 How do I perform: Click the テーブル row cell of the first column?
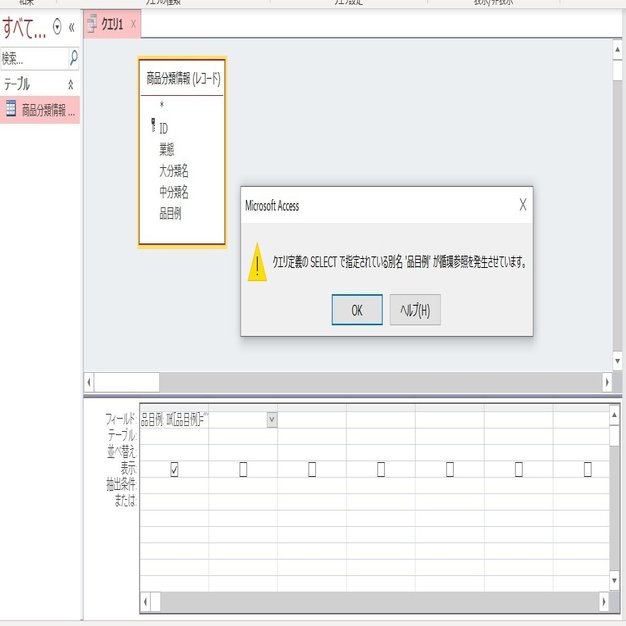(174, 436)
